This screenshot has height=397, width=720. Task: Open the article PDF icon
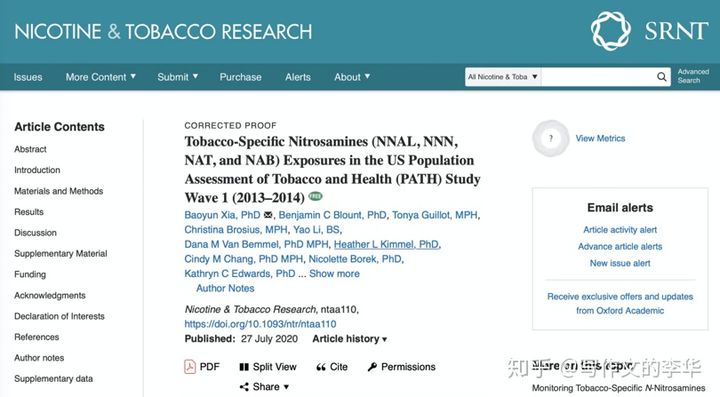pyautogui.click(x=190, y=367)
